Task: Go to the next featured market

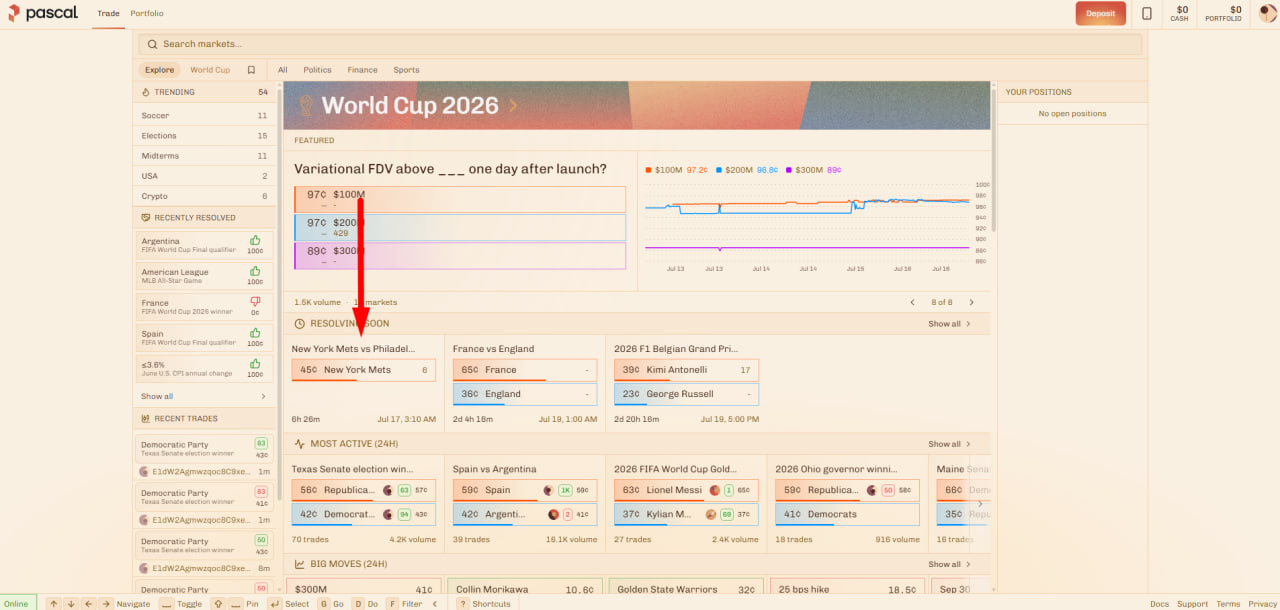Action: click(971, 302)
